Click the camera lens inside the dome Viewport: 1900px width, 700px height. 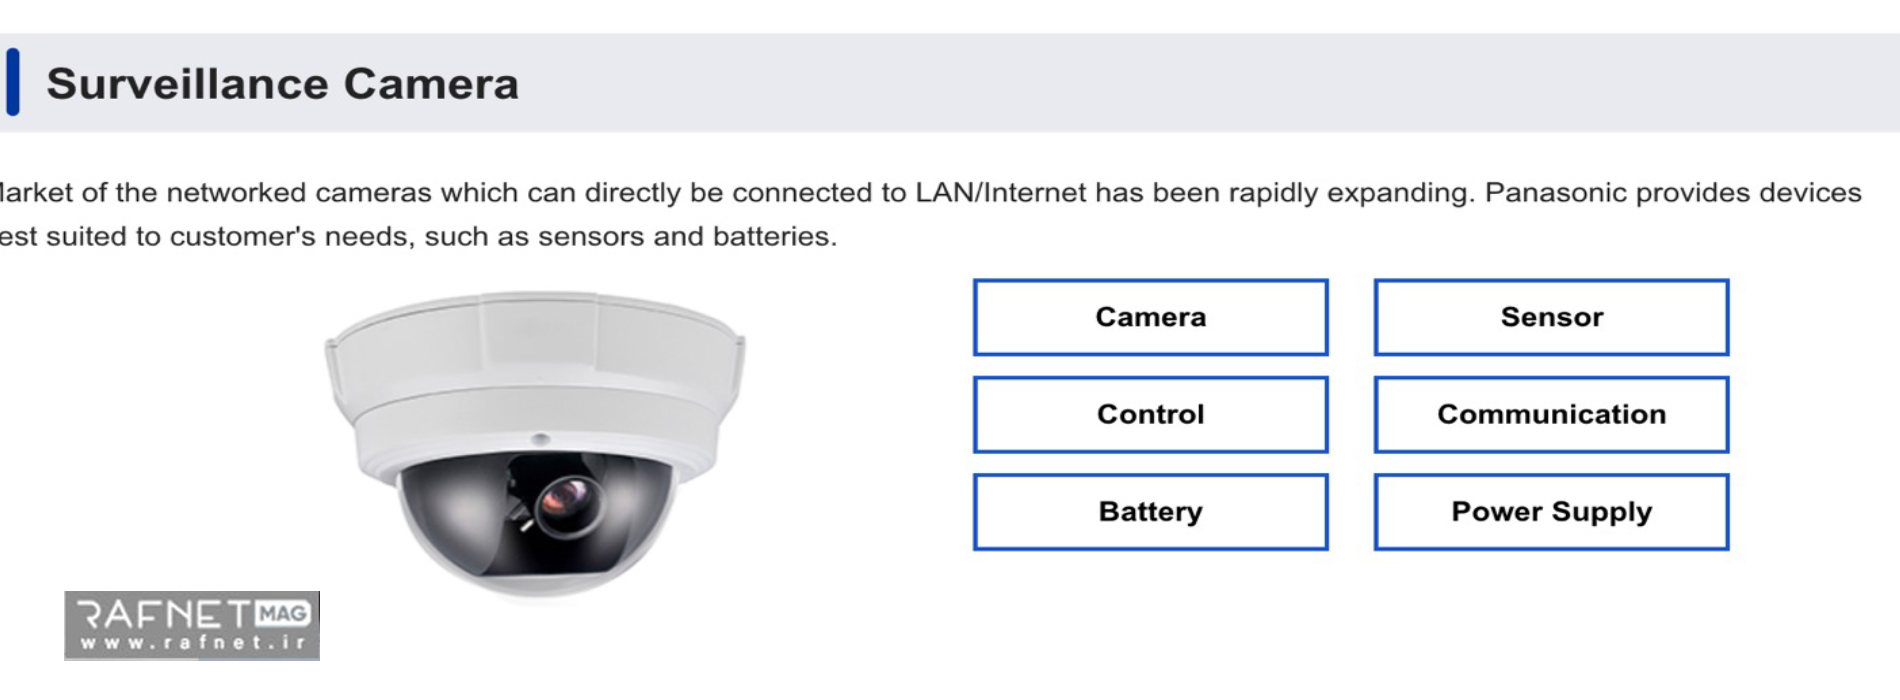pyautogui.click(x=568, y=501)
